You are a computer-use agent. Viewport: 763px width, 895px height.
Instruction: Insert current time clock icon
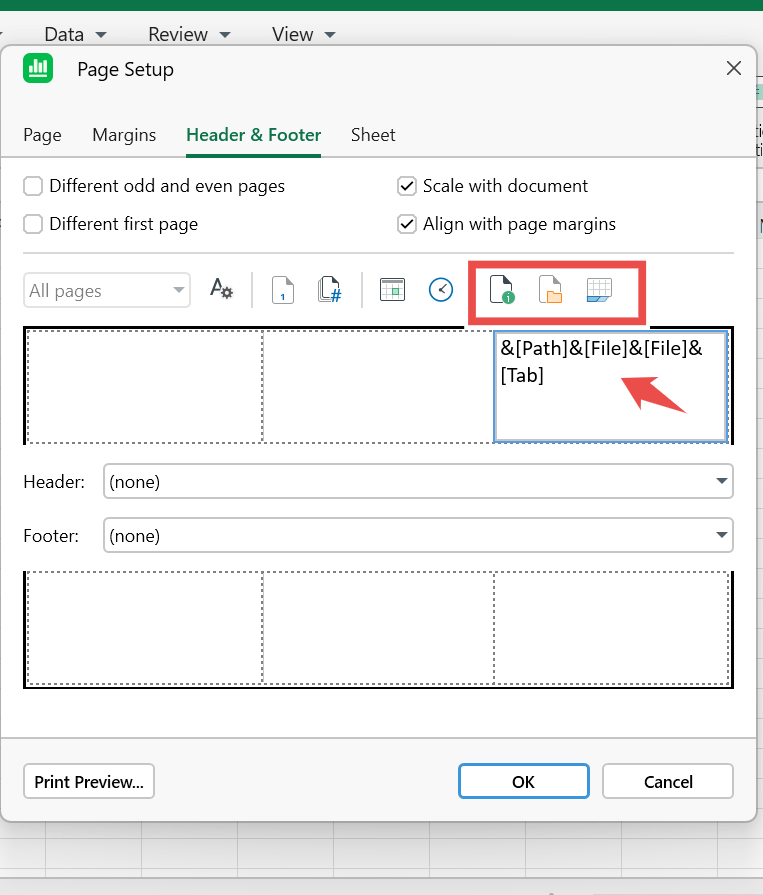(x=441, y=290)
